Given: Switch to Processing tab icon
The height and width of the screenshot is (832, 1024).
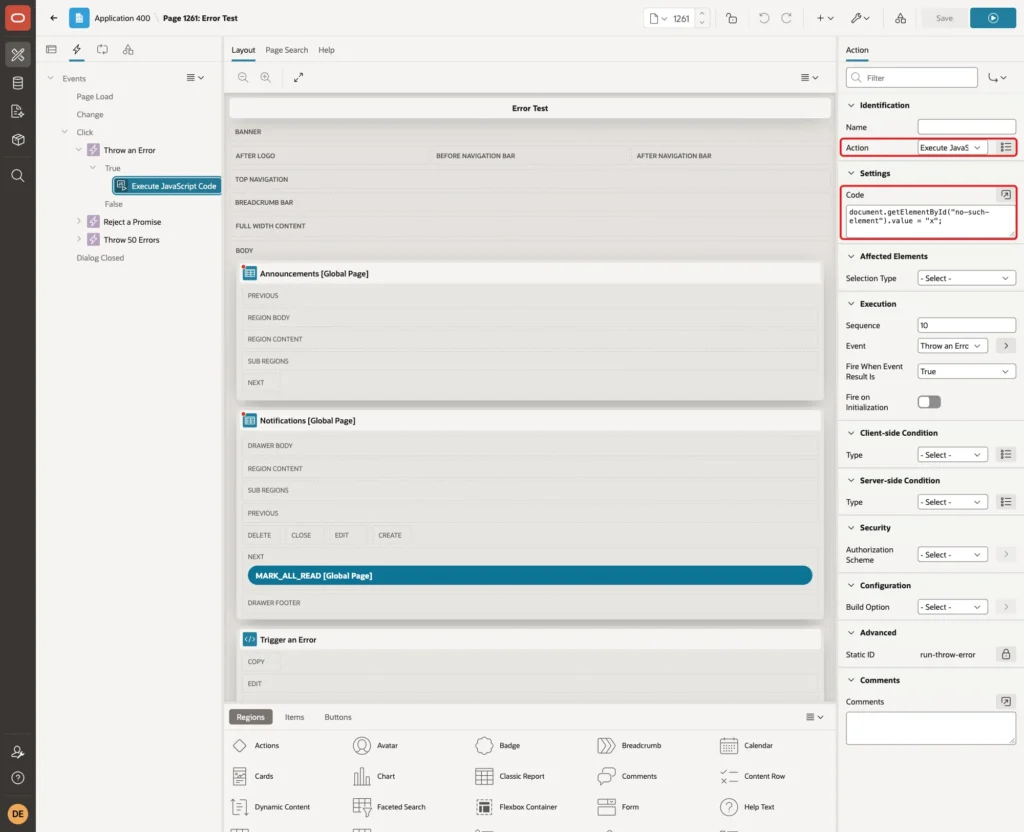Looking at the screenshot, I should (103, 50).
